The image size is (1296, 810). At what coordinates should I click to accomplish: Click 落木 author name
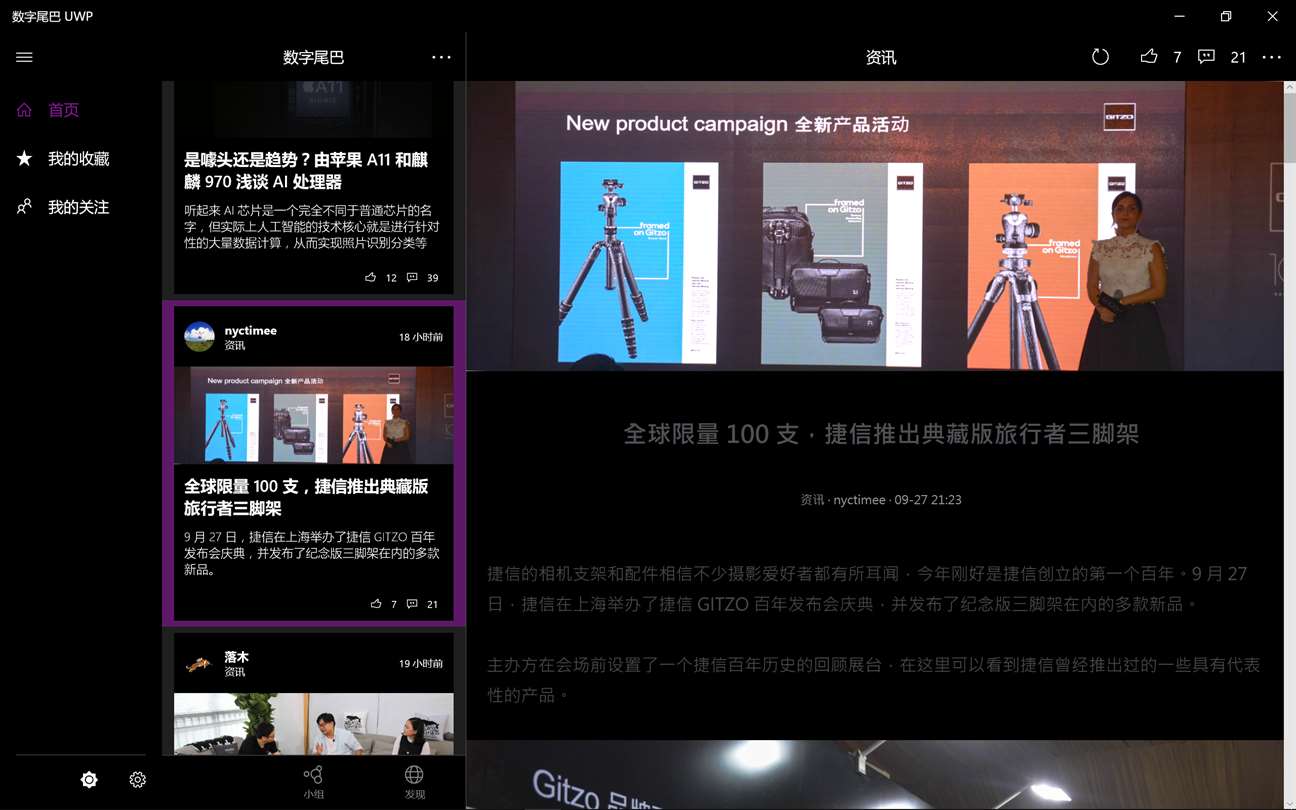point(236,657)
